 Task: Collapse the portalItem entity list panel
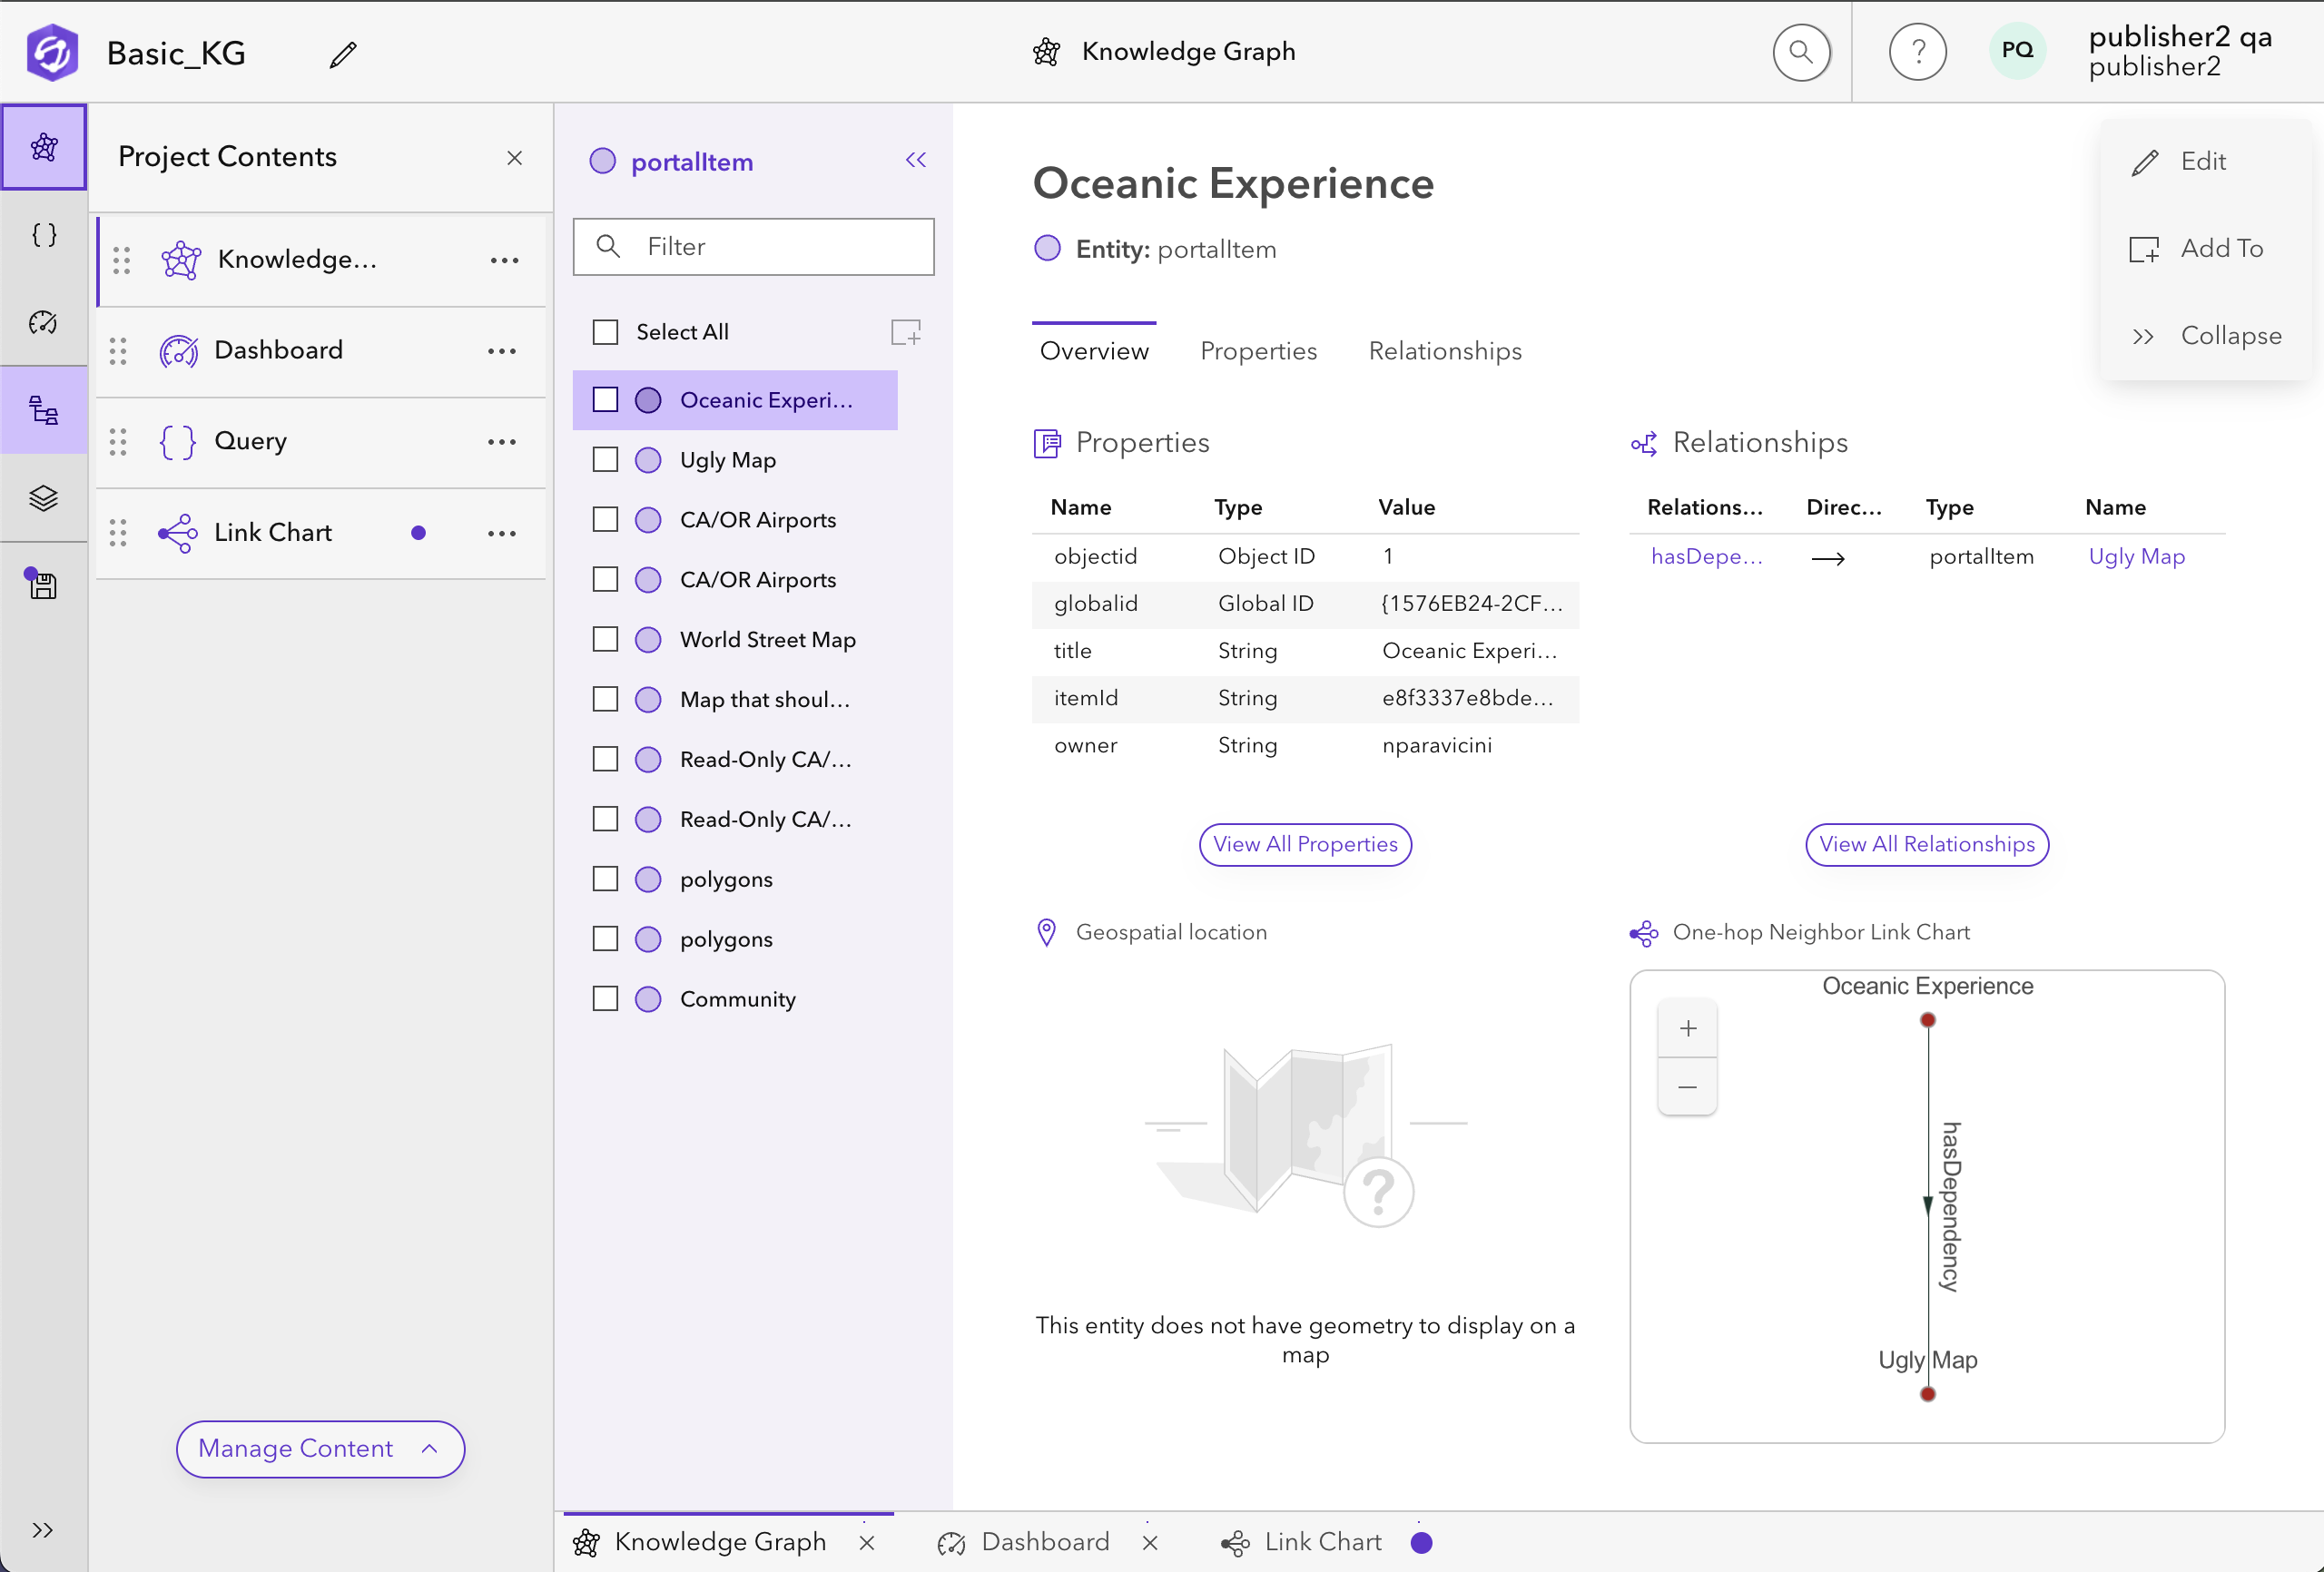pos(916,160)
